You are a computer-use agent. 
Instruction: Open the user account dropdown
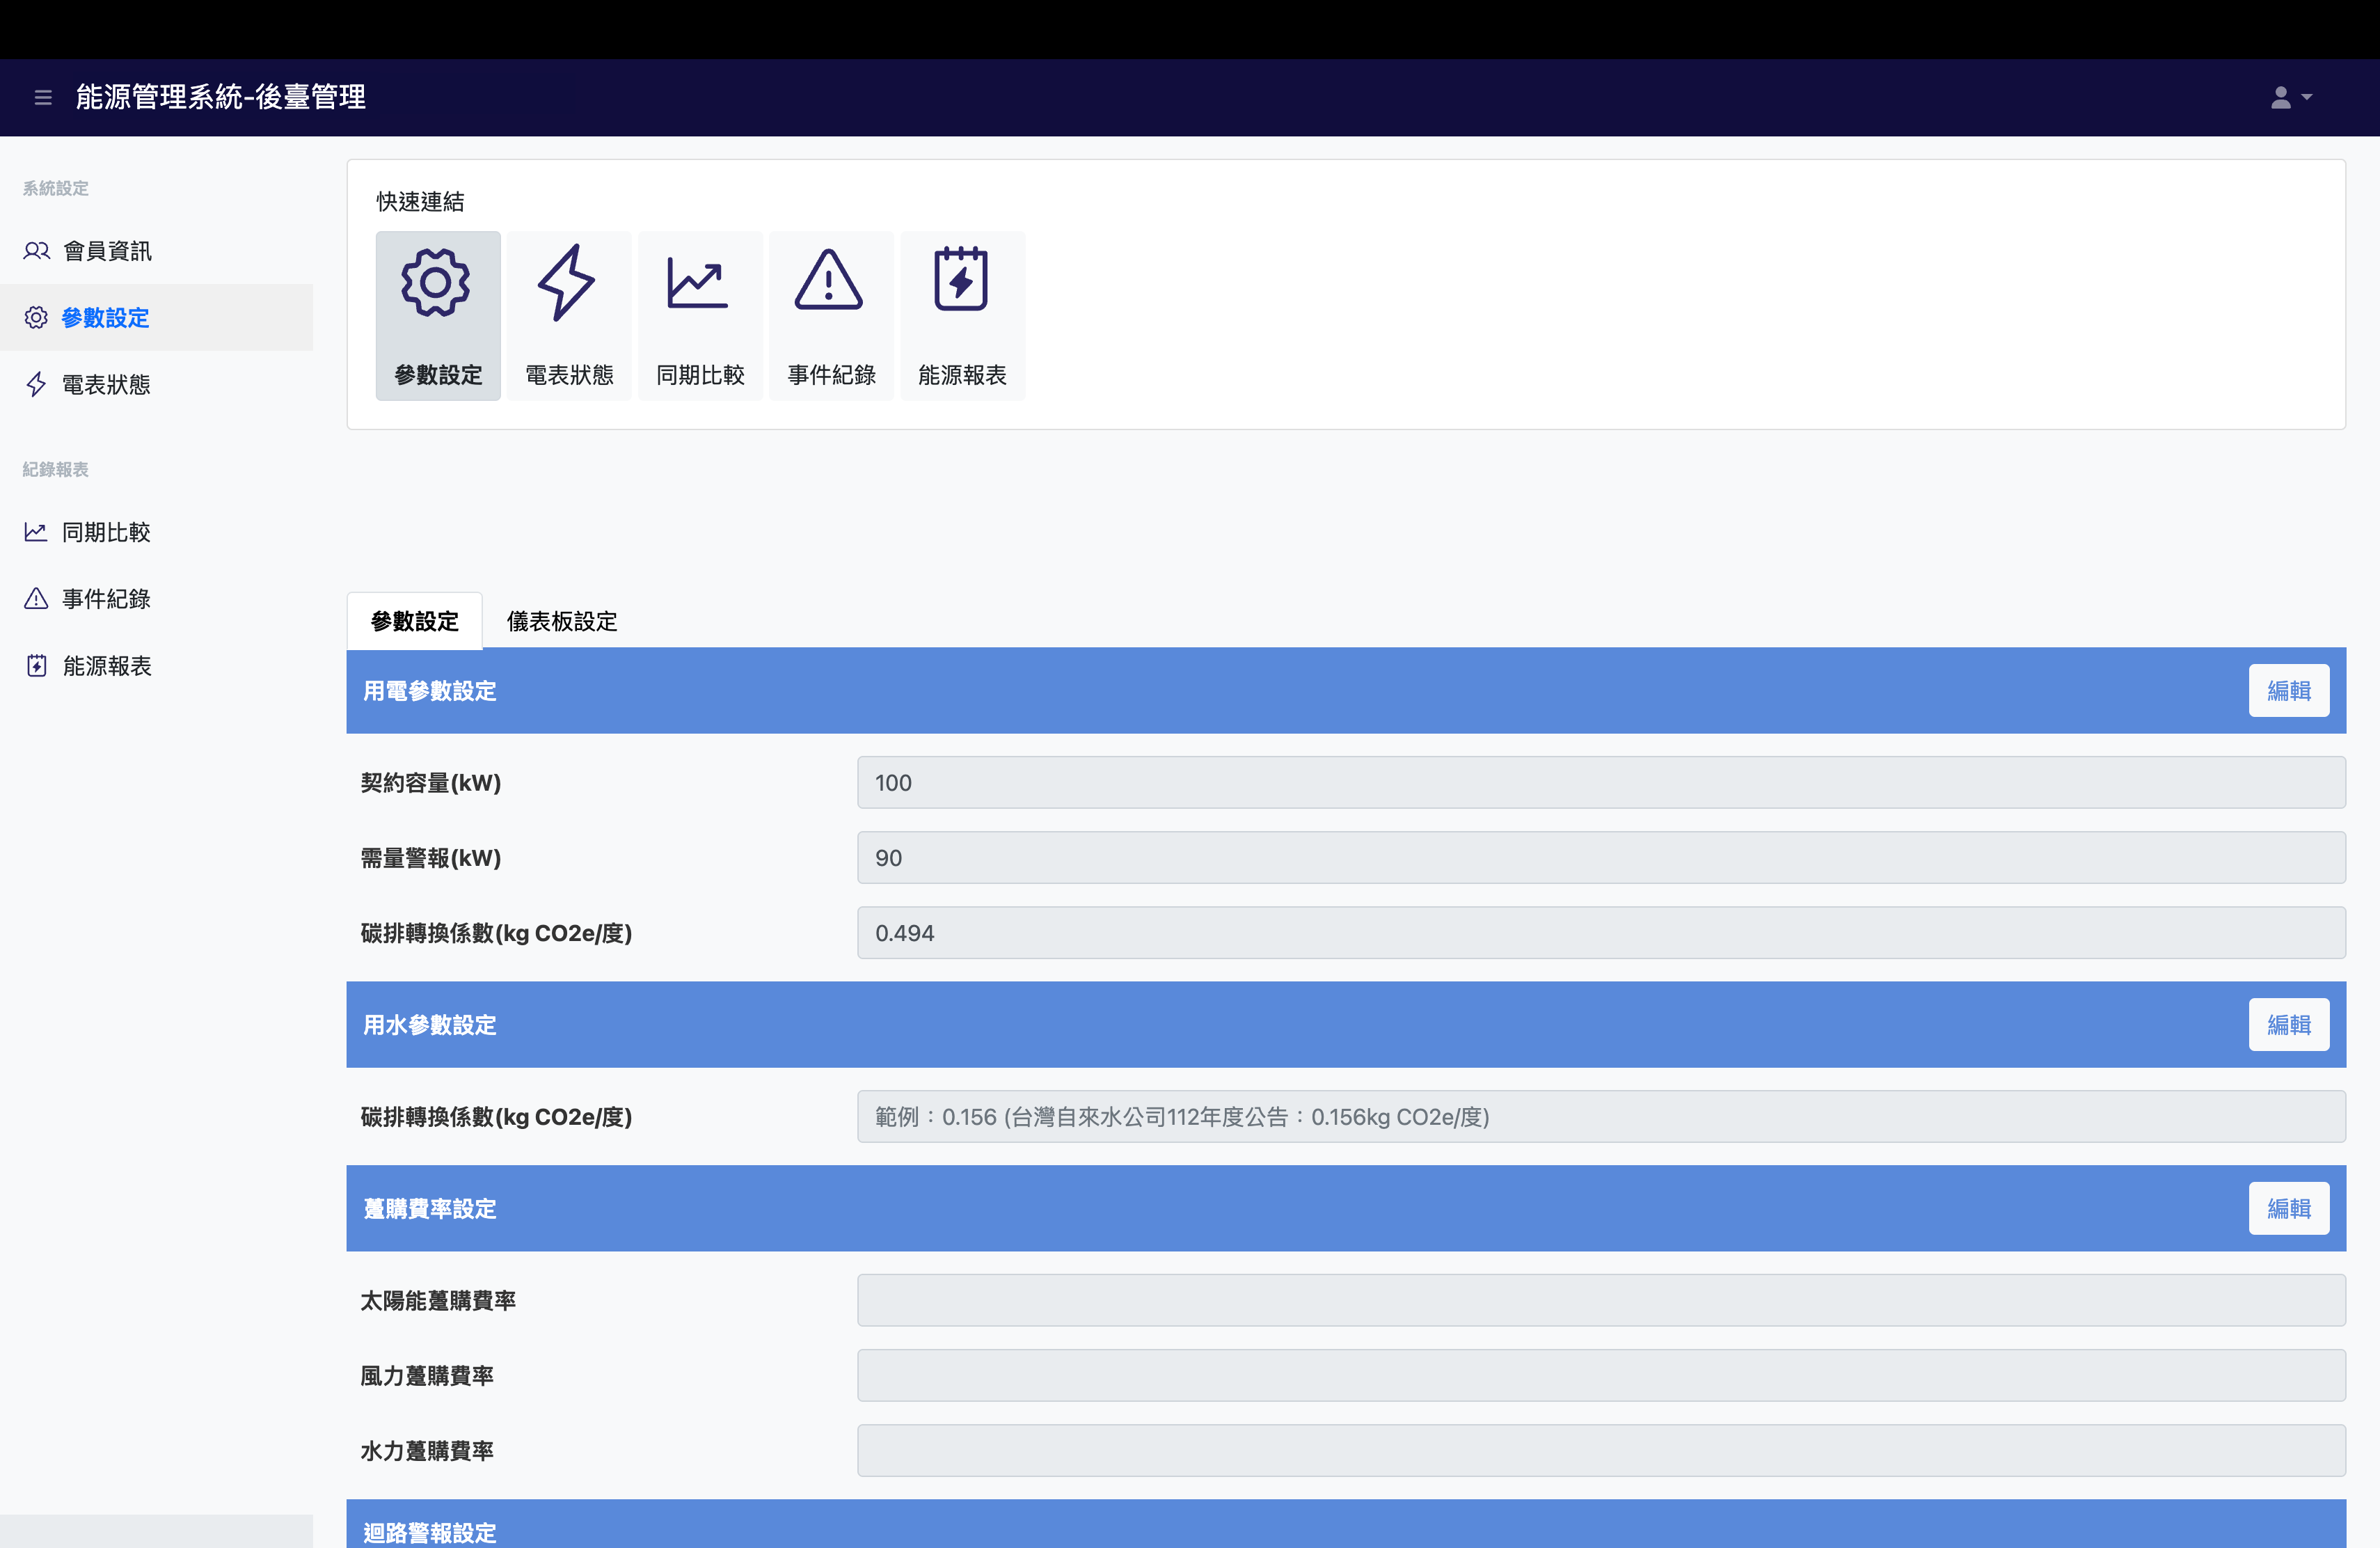point(2290,97)
